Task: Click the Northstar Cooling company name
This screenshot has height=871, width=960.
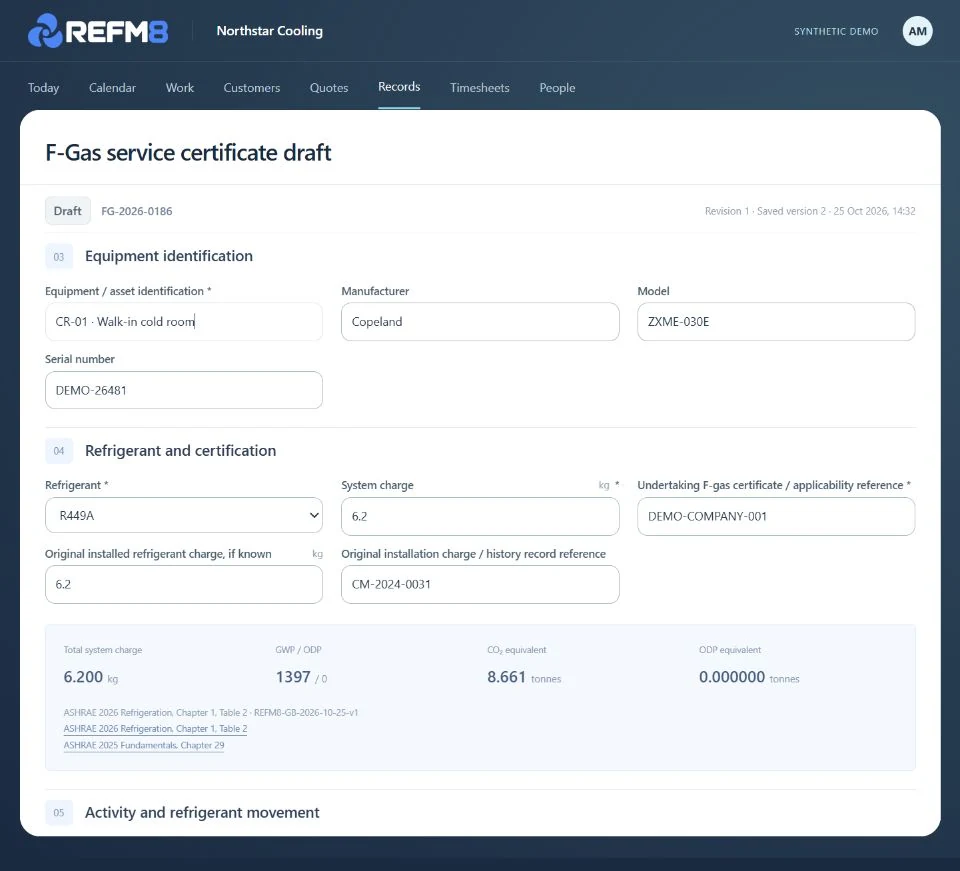Action: pos(269,31)
